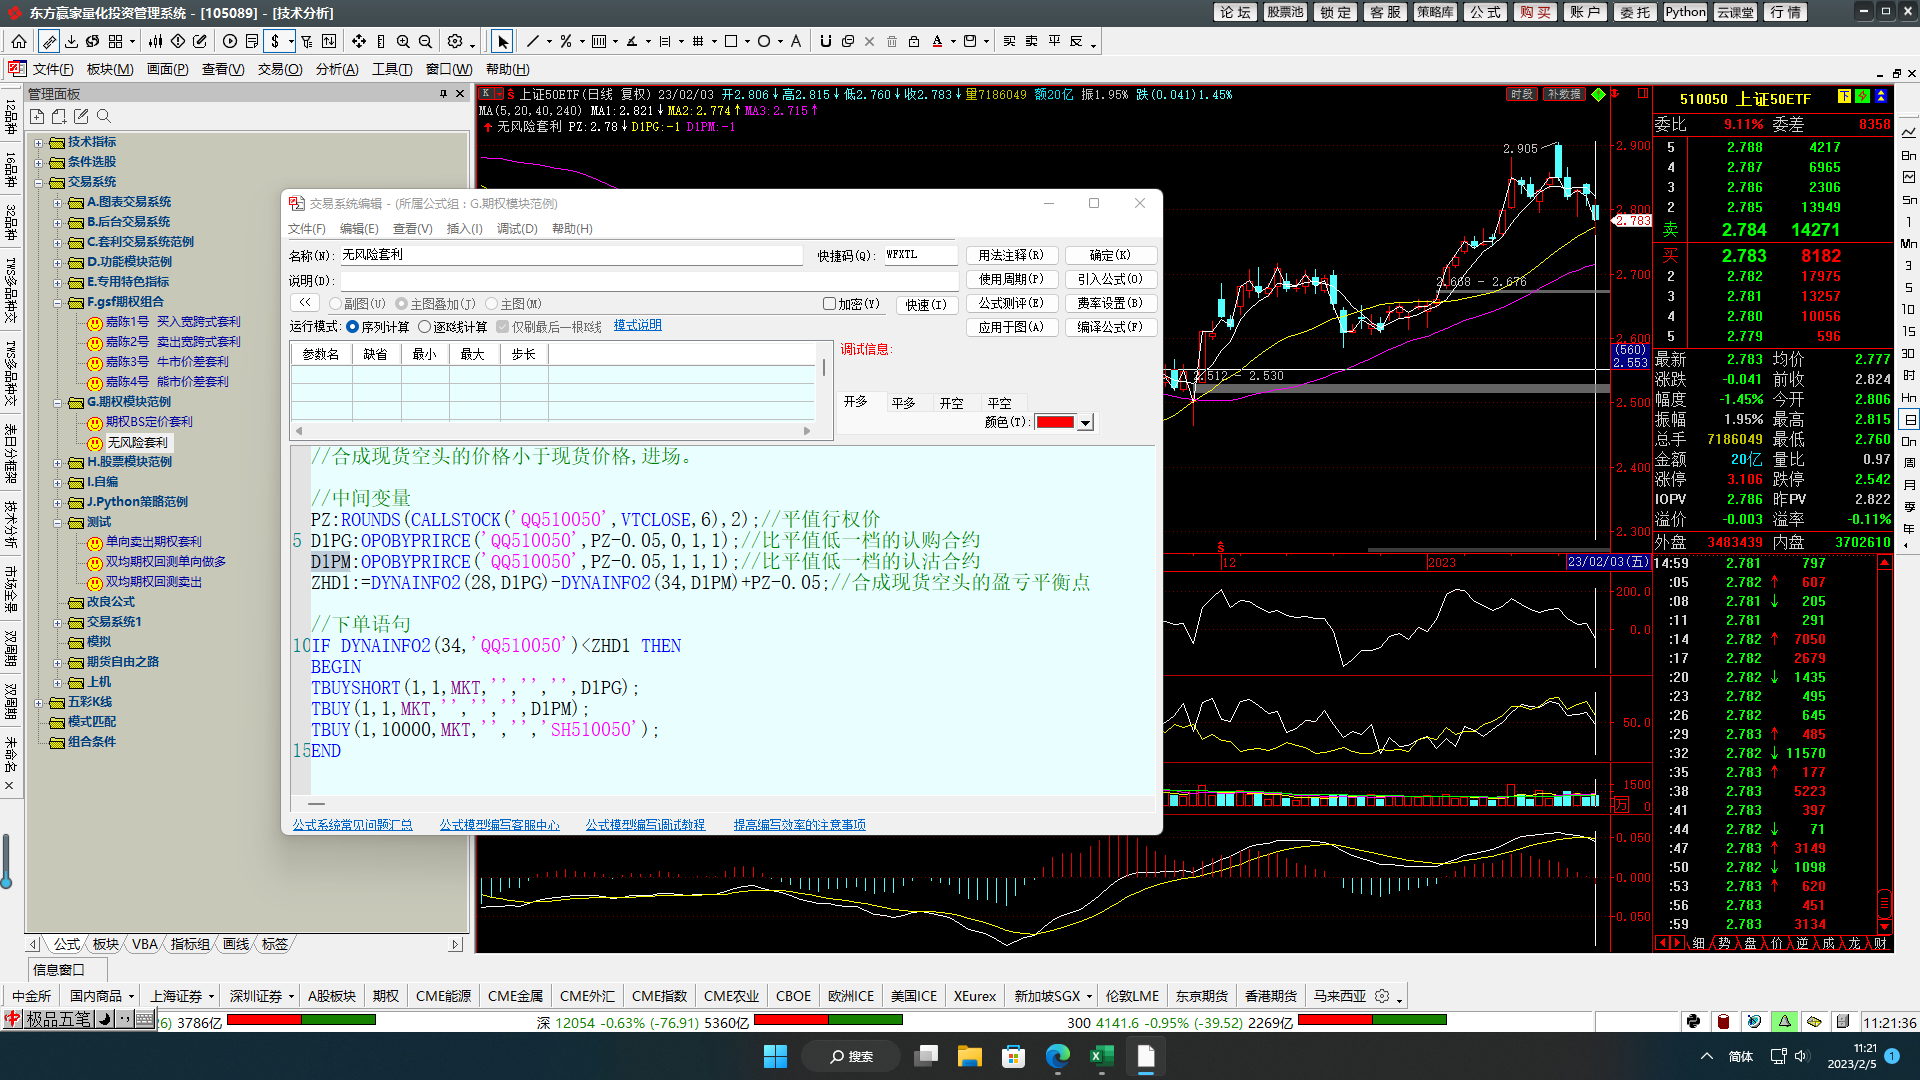Viewport: 1920px width, 1080px height.
Task: Click the red color swatch in the editor
Action: click(1055, 423)
